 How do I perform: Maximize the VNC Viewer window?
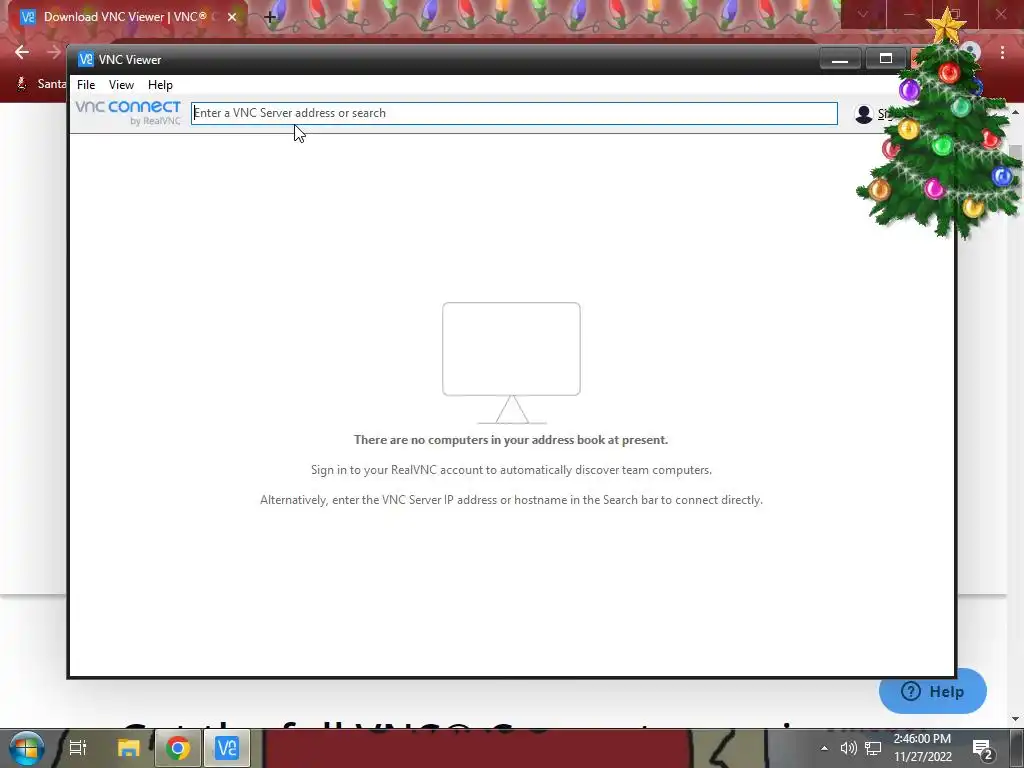tap(886, 59)
